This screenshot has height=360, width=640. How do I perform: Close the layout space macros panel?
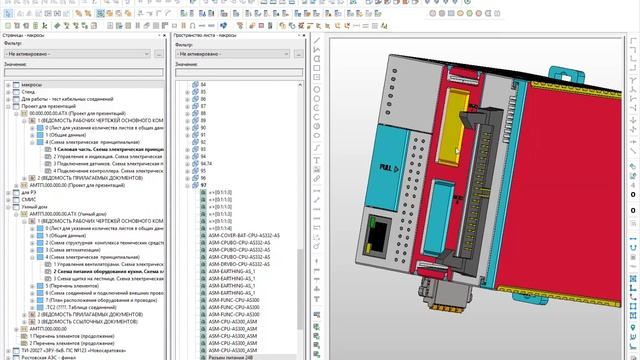click(x=304, y=36)
